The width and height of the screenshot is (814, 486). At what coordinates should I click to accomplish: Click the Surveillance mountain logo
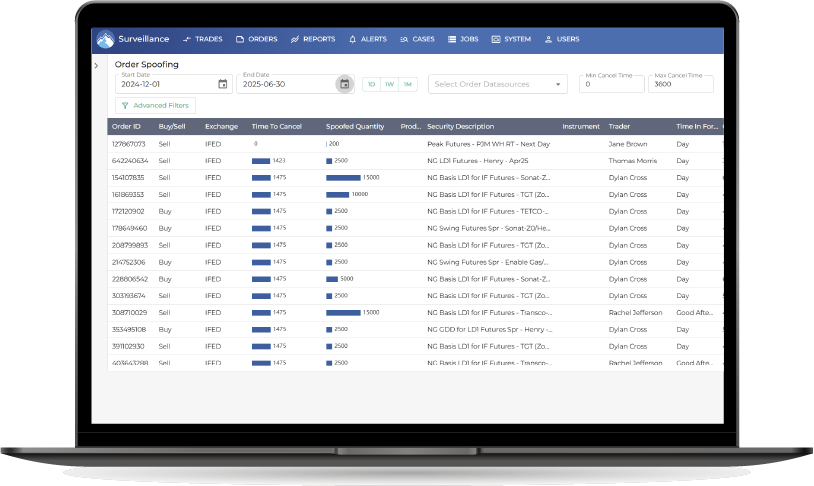click(x=104, y=40)
